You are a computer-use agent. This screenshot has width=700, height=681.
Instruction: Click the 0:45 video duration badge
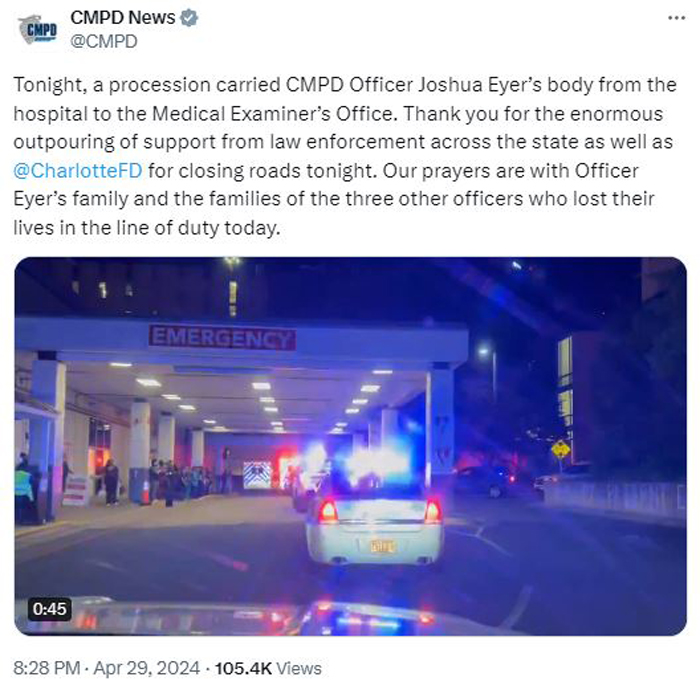point(50,609)
